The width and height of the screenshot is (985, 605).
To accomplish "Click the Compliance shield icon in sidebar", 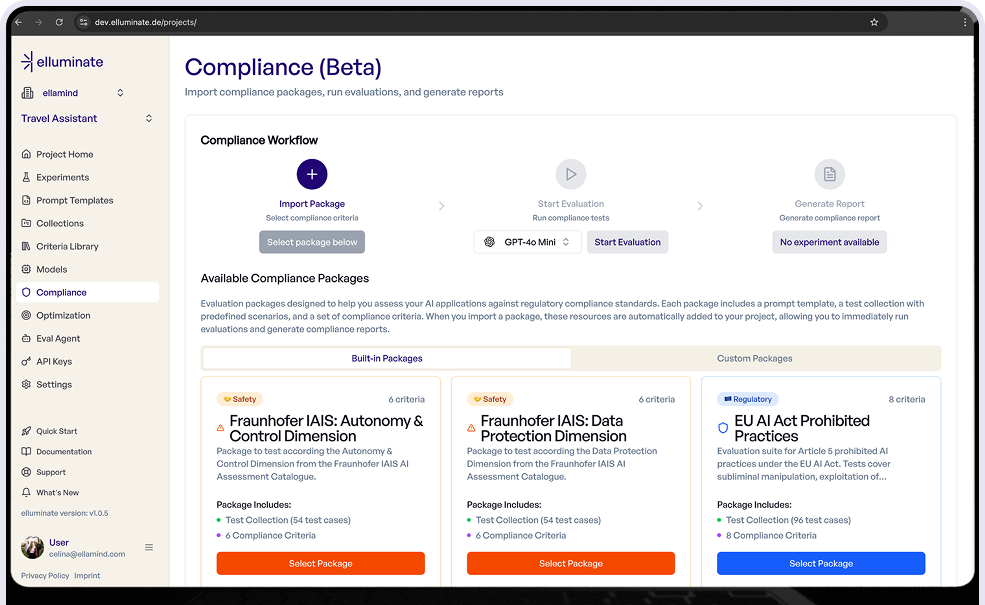I will click(26, 292).
